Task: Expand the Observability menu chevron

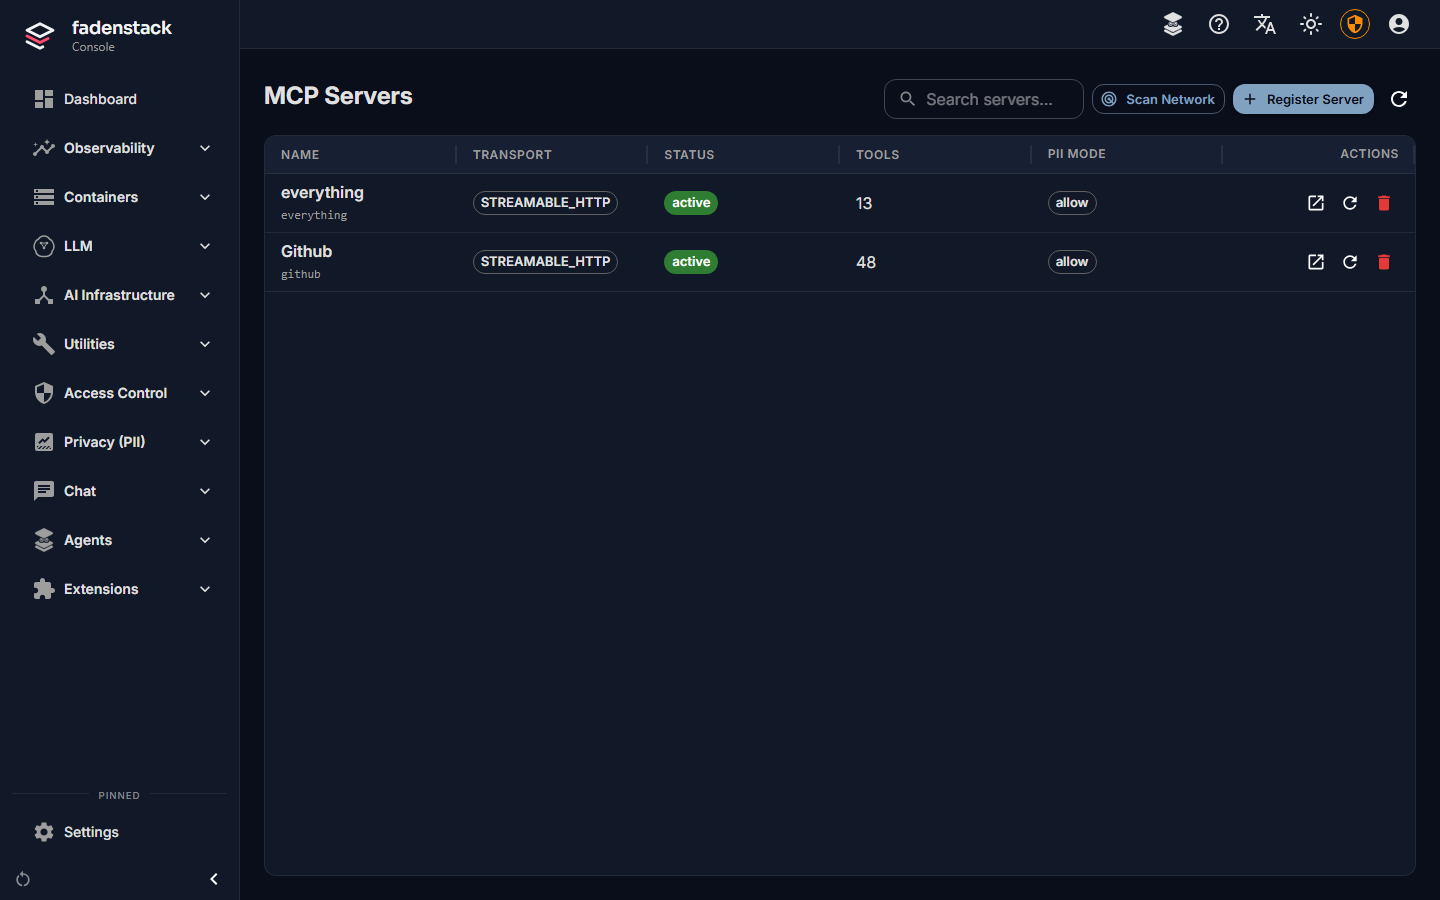Action: 205,148
